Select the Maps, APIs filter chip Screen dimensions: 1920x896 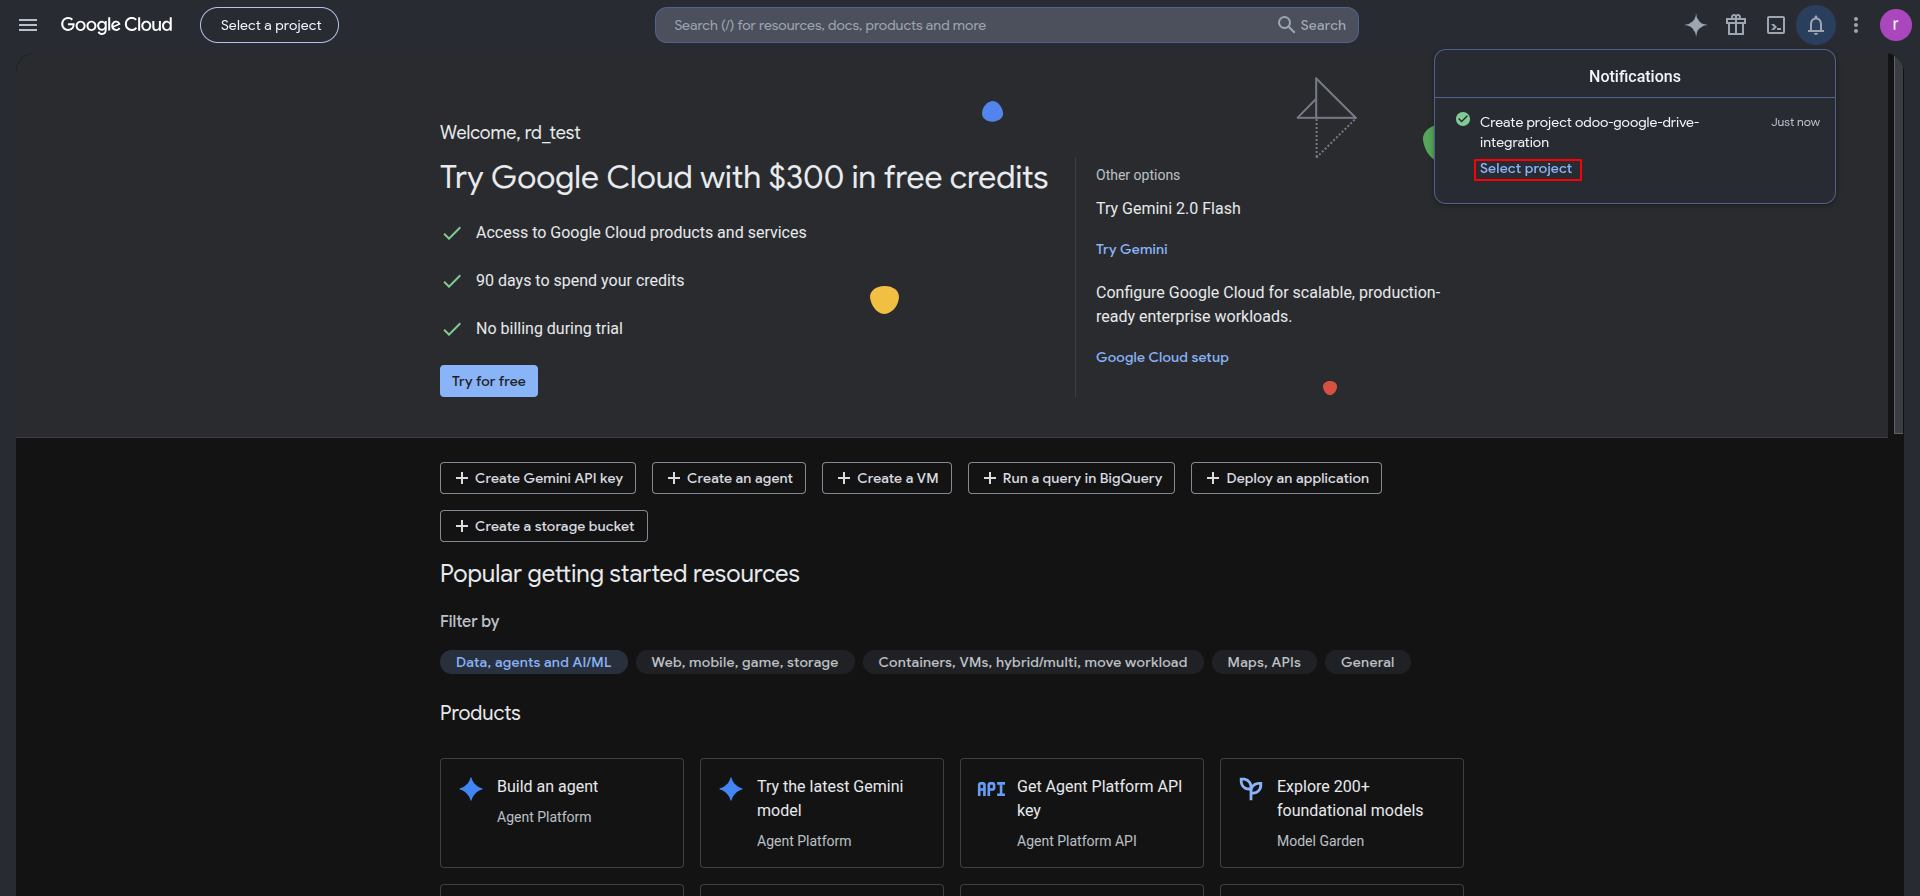1264,662
